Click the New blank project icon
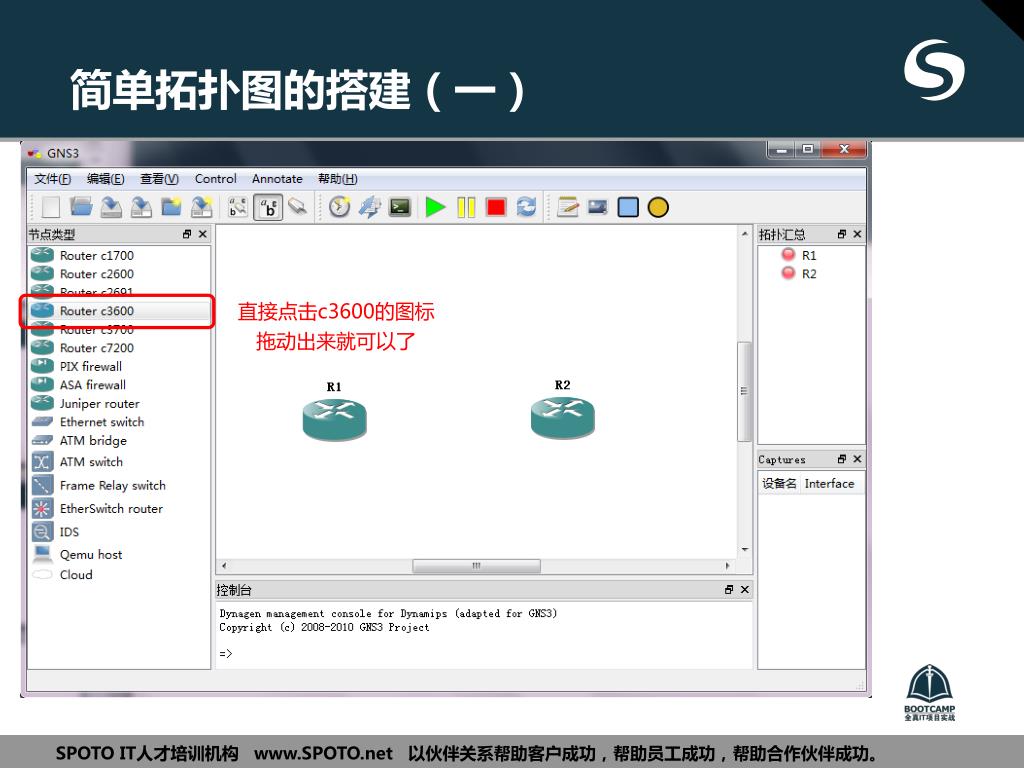 click(50, 208)
